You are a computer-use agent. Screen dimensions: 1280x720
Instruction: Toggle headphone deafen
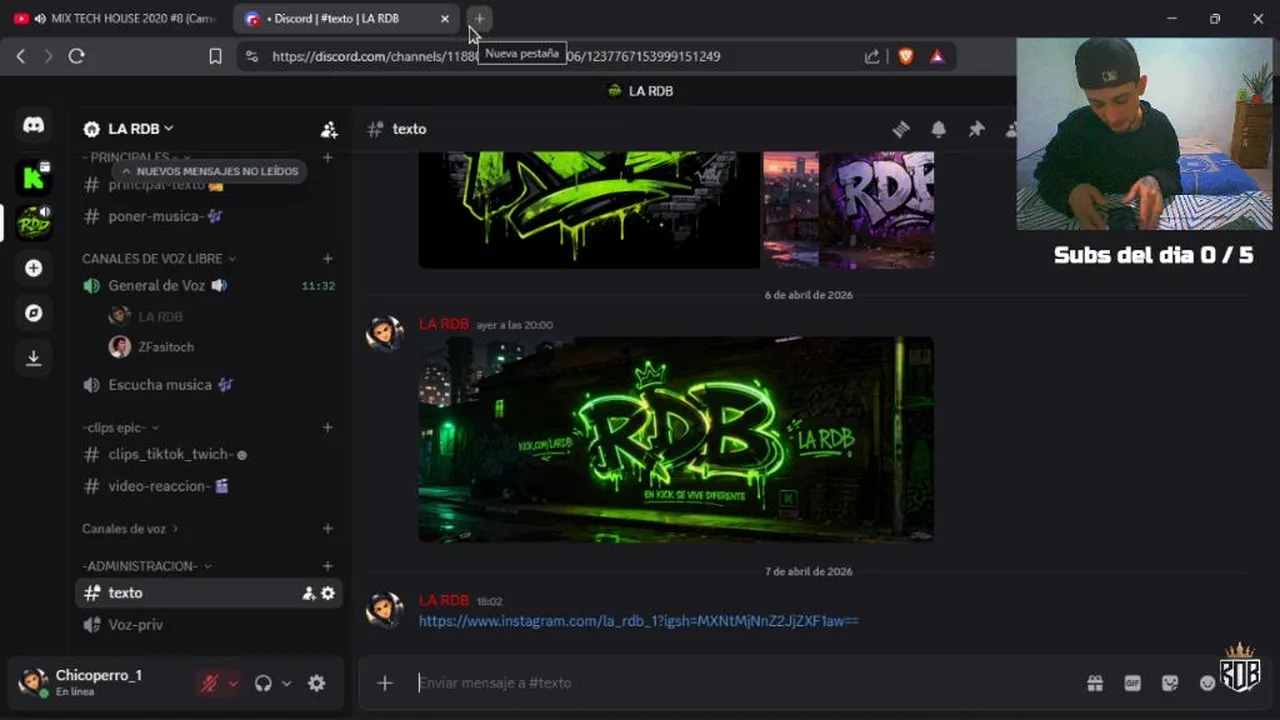tap(263, 683)
